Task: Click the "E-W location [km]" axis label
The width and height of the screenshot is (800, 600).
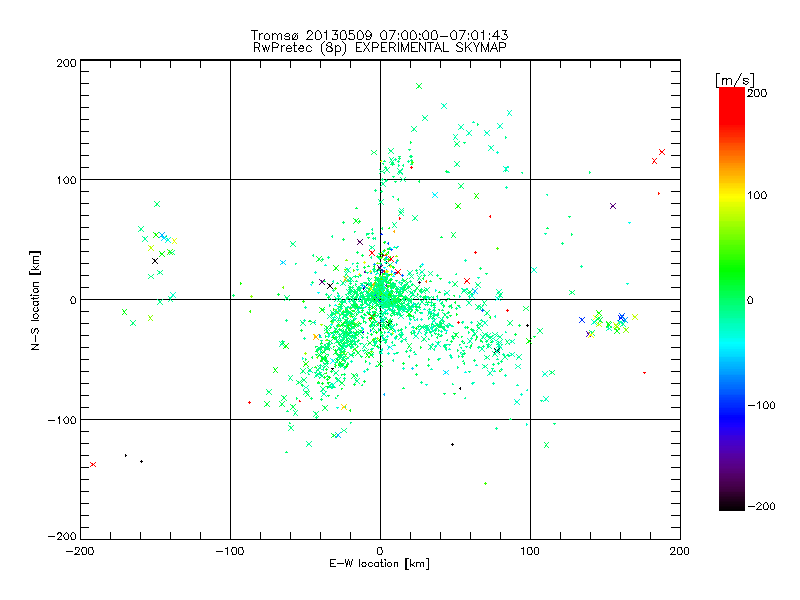Action: click(380, 564)
